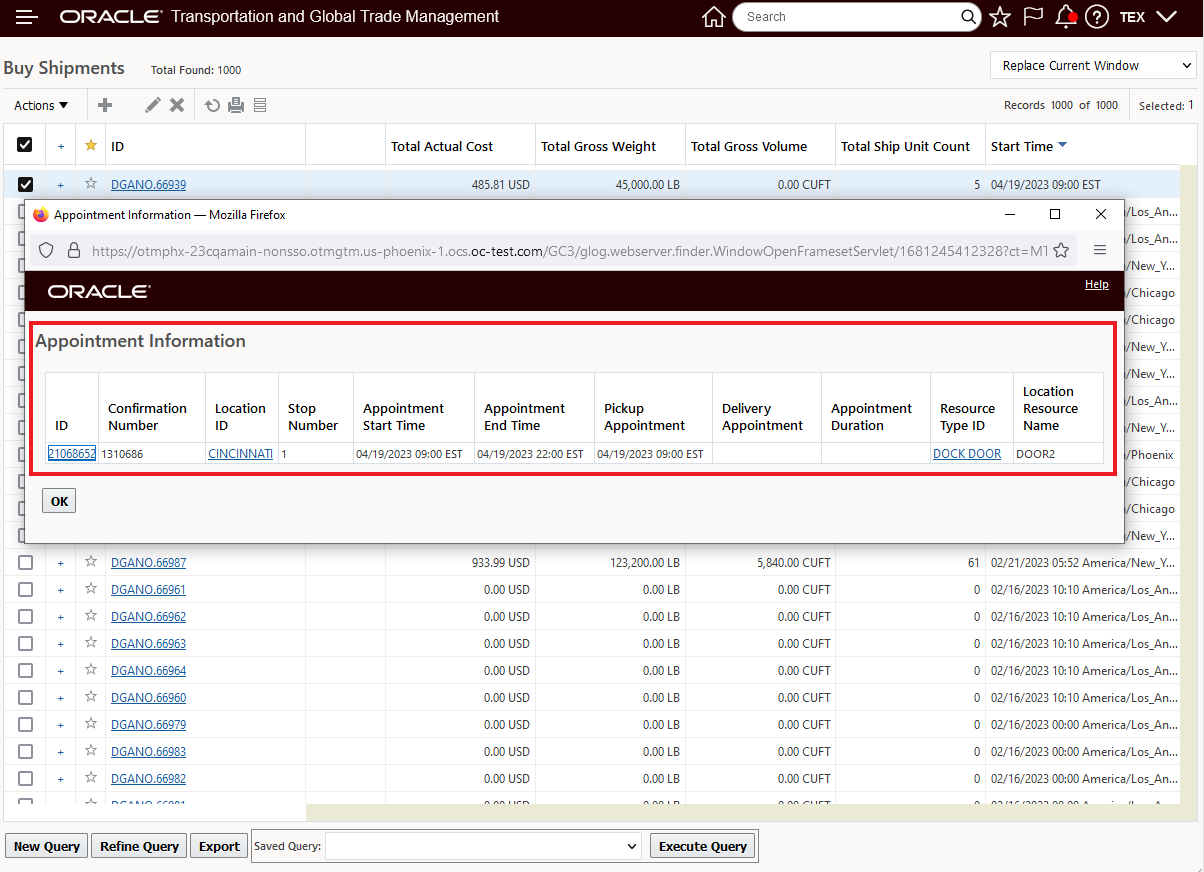This screenshot has height=872, width=1204.
Task: Click the Refresh icon in toolbar
Action: (212, 105)
